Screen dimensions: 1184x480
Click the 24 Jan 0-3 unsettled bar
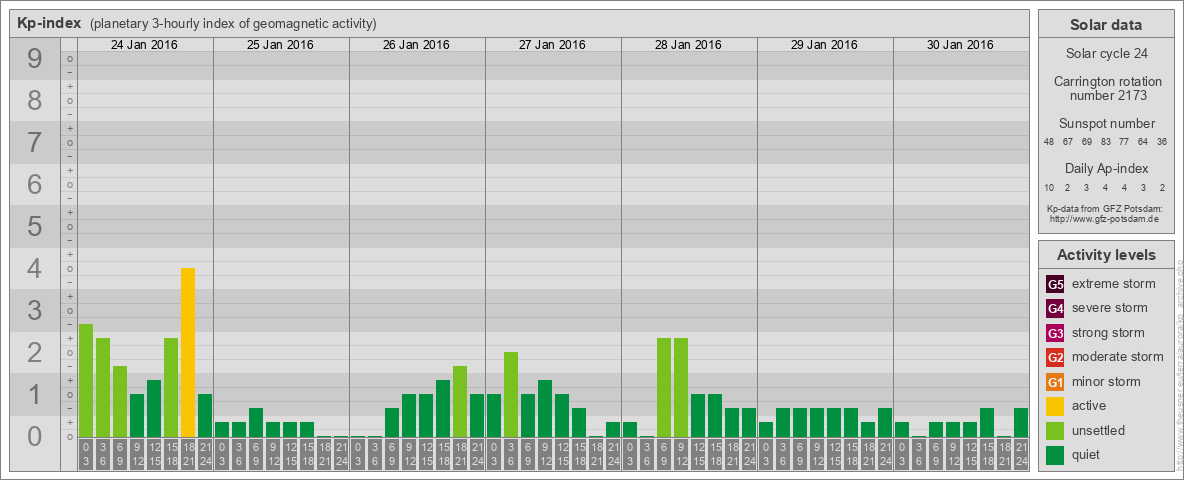[x=85, y=380]
